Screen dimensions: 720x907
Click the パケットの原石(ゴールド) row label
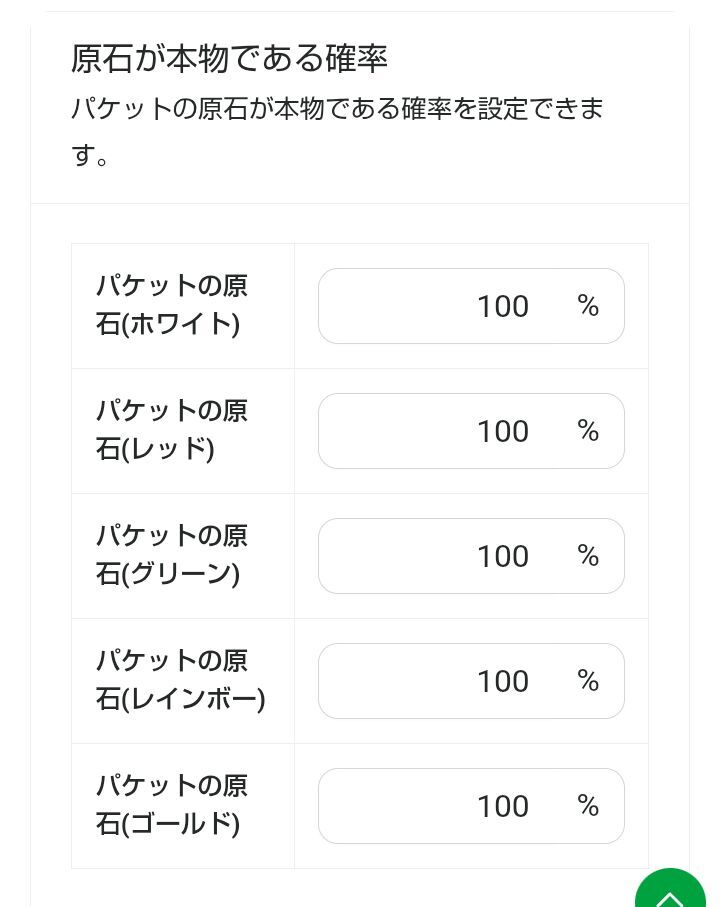[x=172, y=805]
